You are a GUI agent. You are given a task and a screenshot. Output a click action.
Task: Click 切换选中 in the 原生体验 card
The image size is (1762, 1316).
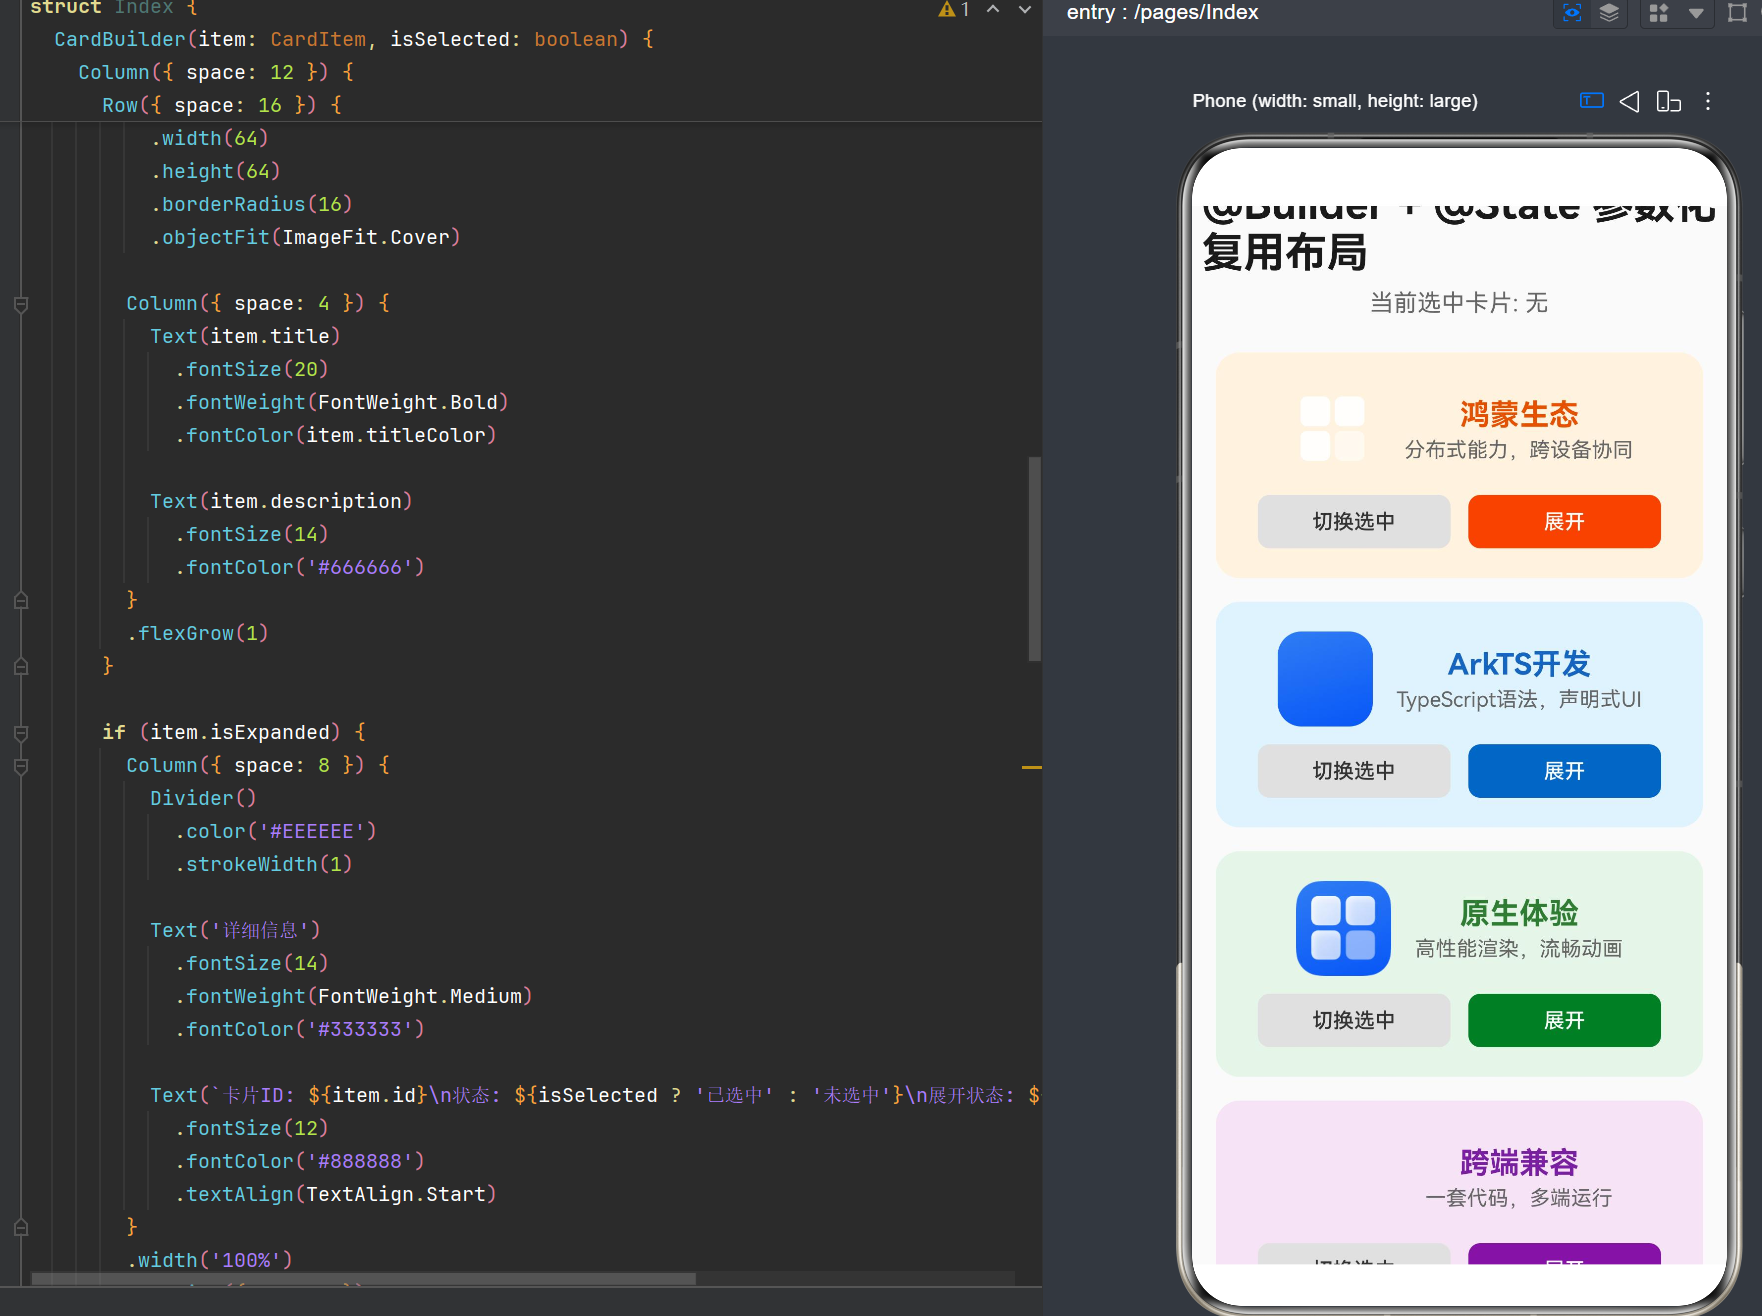tap(1354, 1020)
